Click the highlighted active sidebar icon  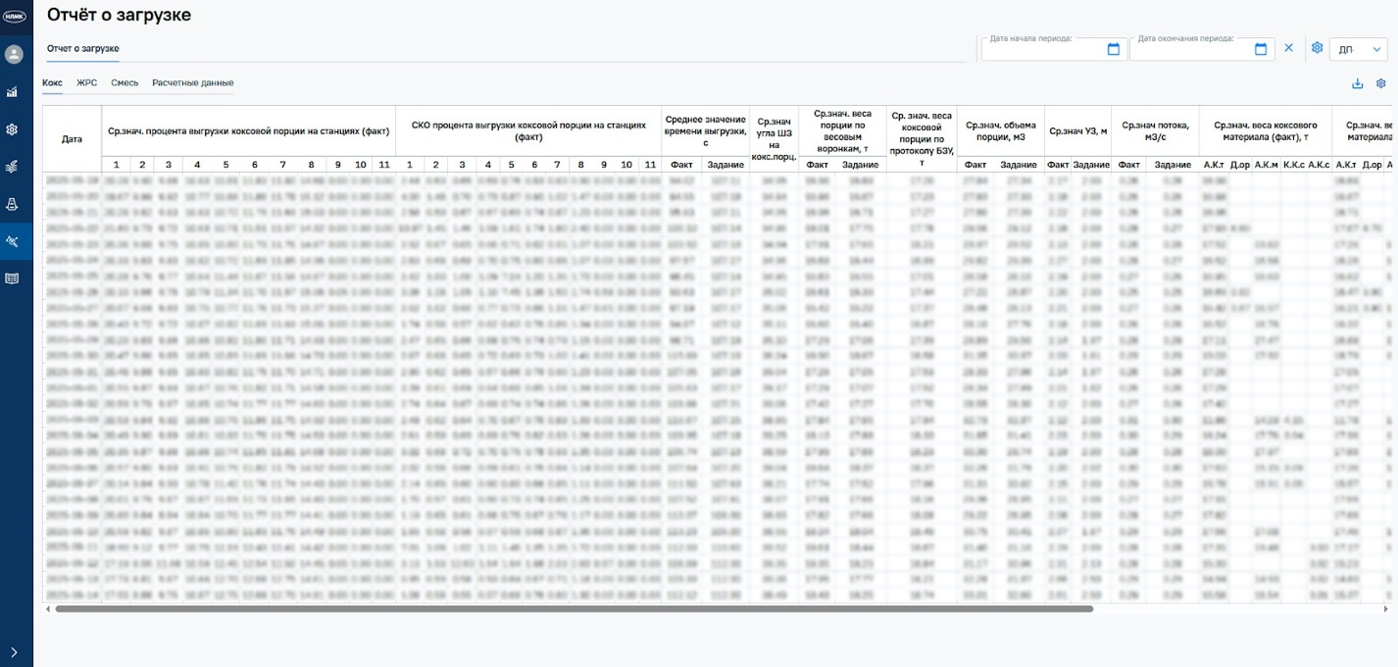point(12,241)
